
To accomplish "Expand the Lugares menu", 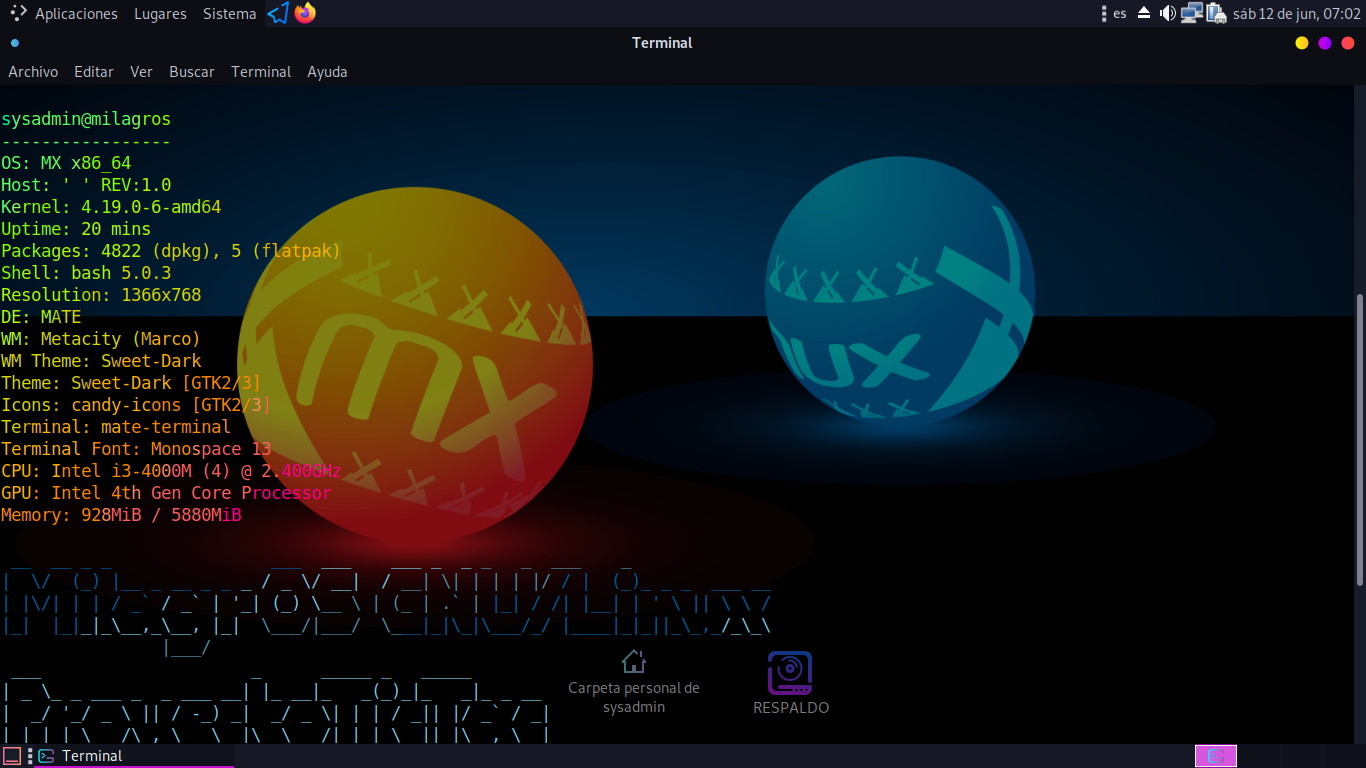I will (x=160, y=13).
